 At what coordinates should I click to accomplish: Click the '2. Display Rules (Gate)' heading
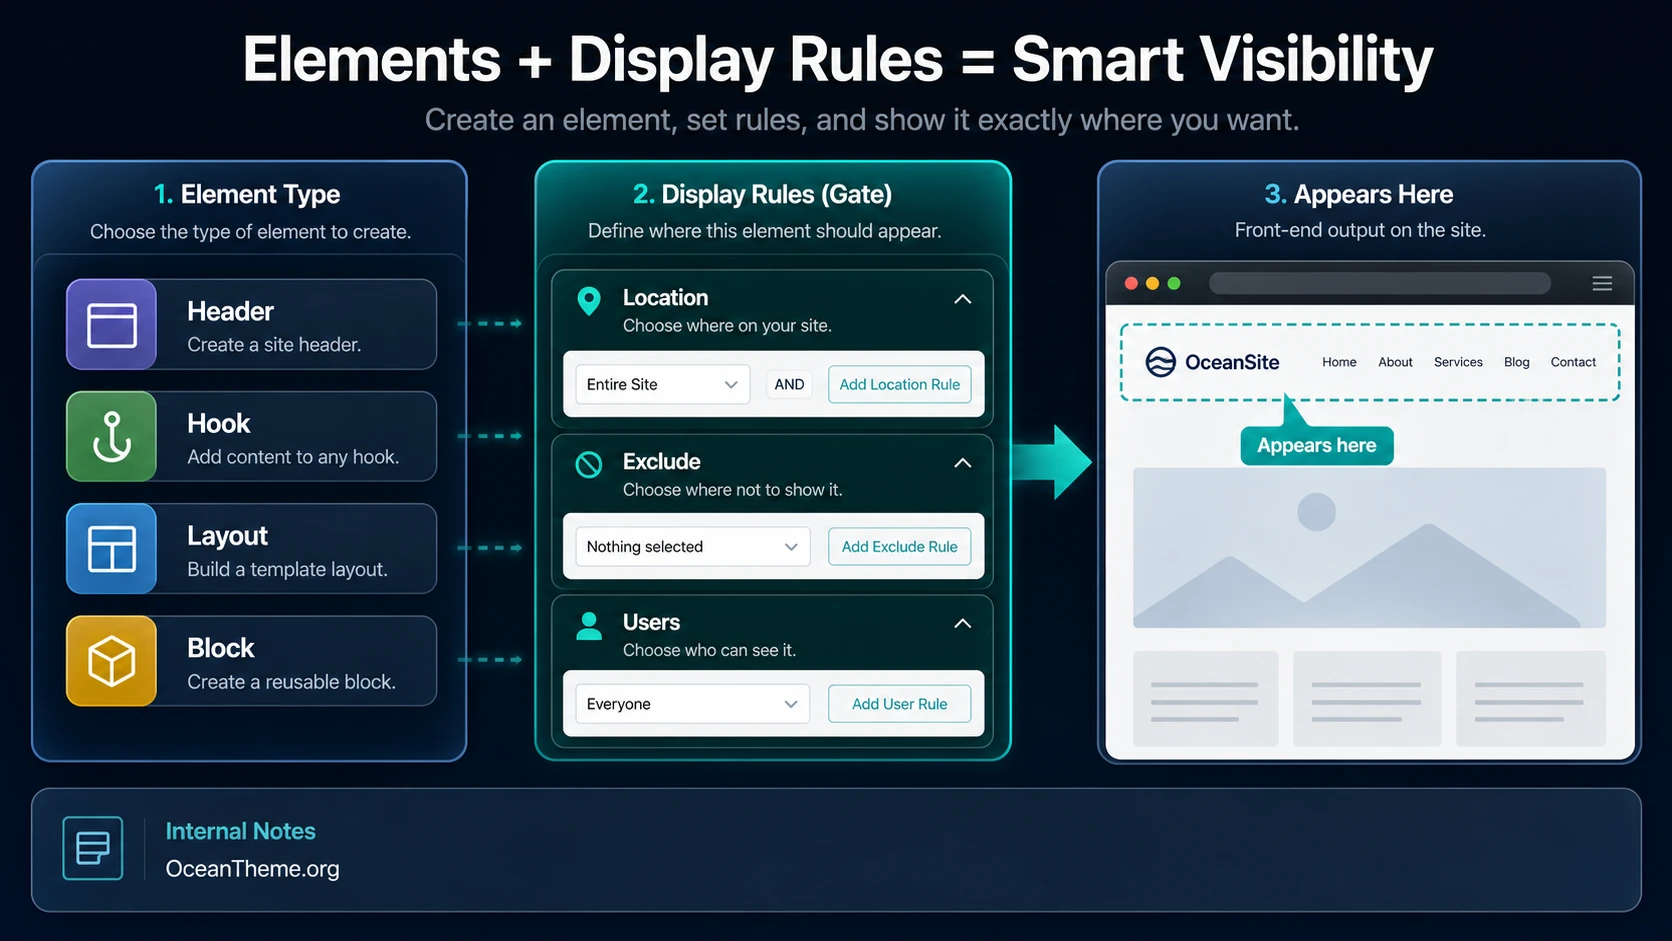(762, 194)
